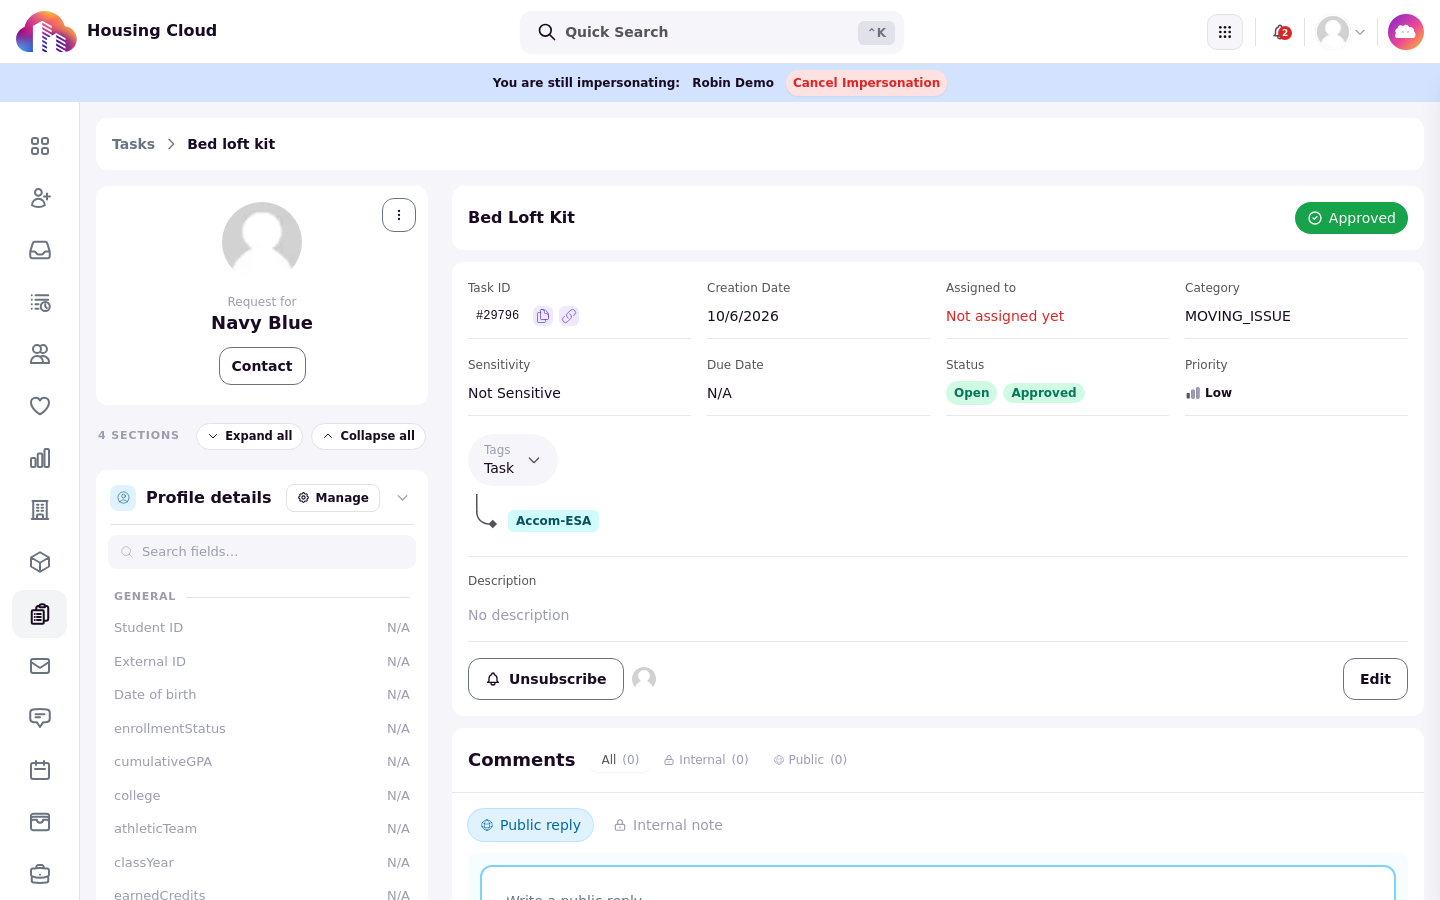This screenshot has width=1440, height=900.
Task: Click the subscriber avatar beside Unsubscribe
Action: click(x=644, y=679)
